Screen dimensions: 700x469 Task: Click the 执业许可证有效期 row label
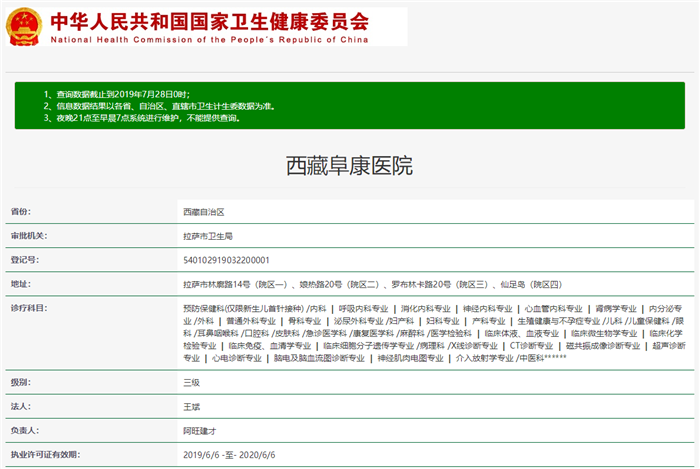pos(46,455)
